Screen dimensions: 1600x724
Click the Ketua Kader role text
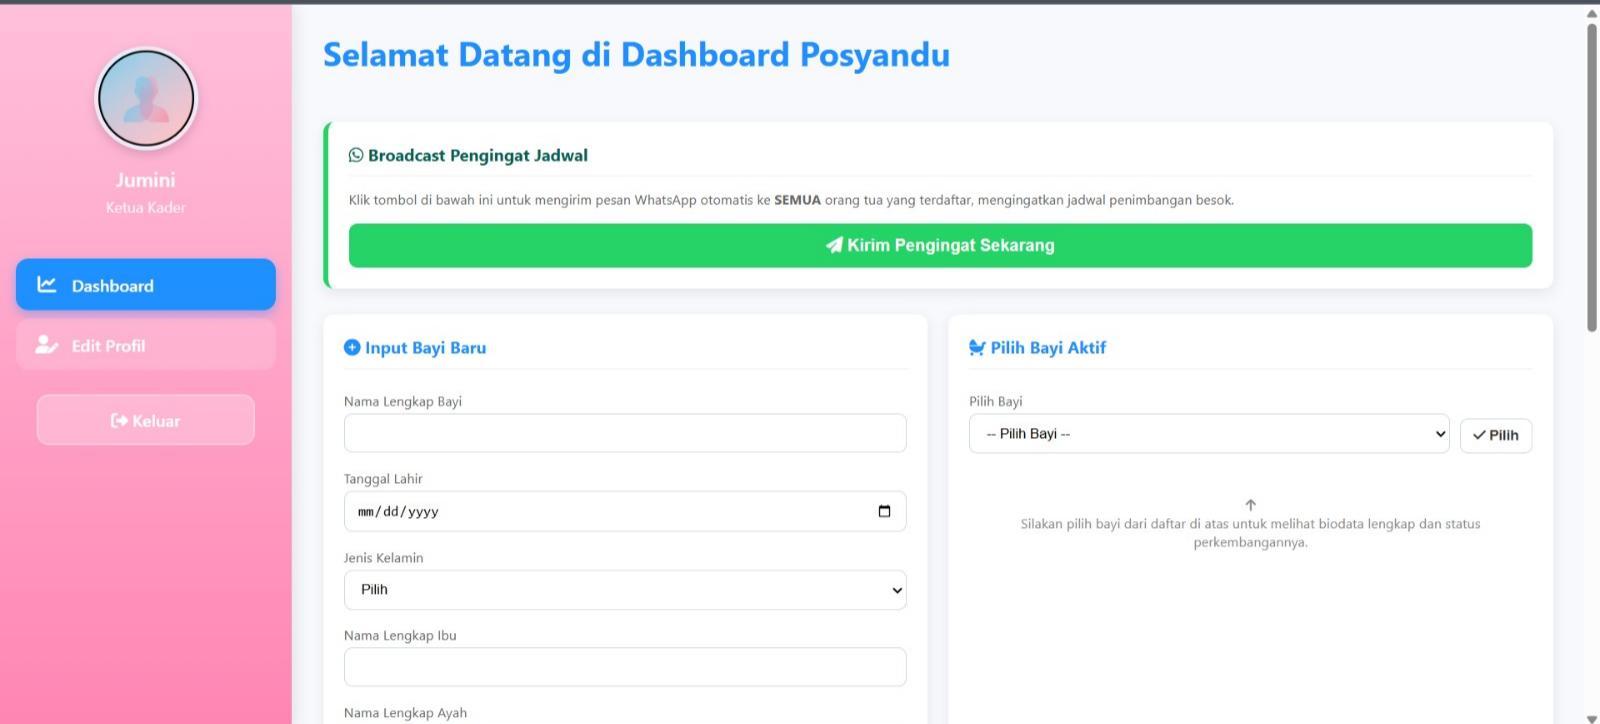[146, 207]
